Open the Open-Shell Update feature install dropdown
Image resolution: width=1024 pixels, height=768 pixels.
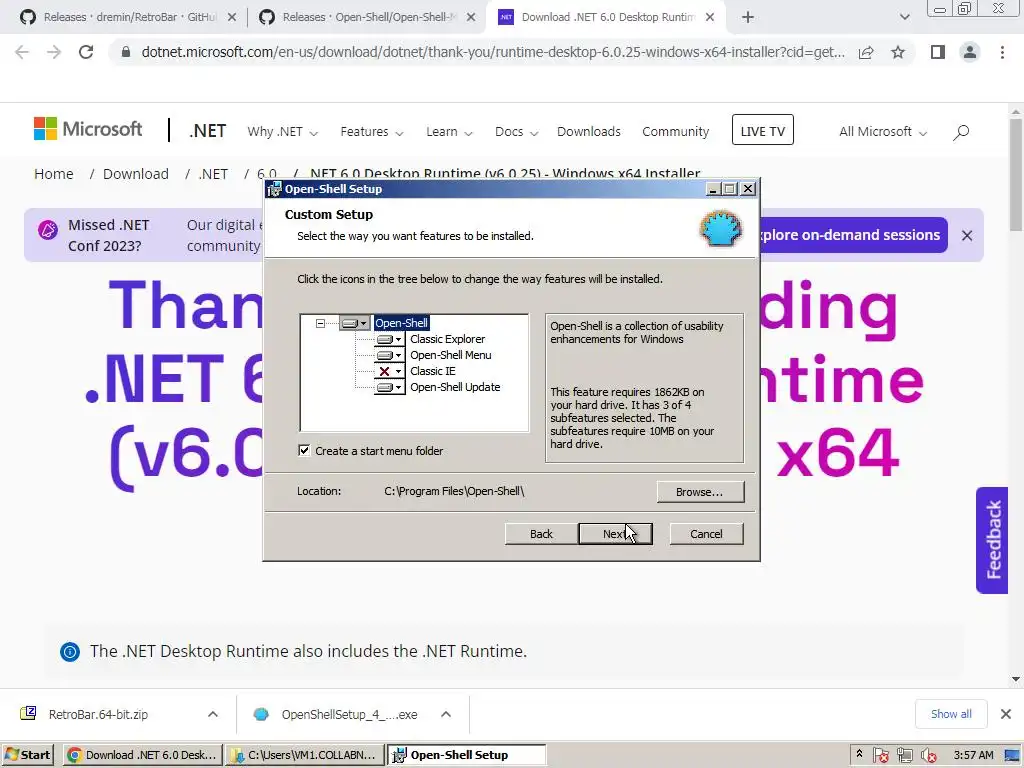click(389, 387)
